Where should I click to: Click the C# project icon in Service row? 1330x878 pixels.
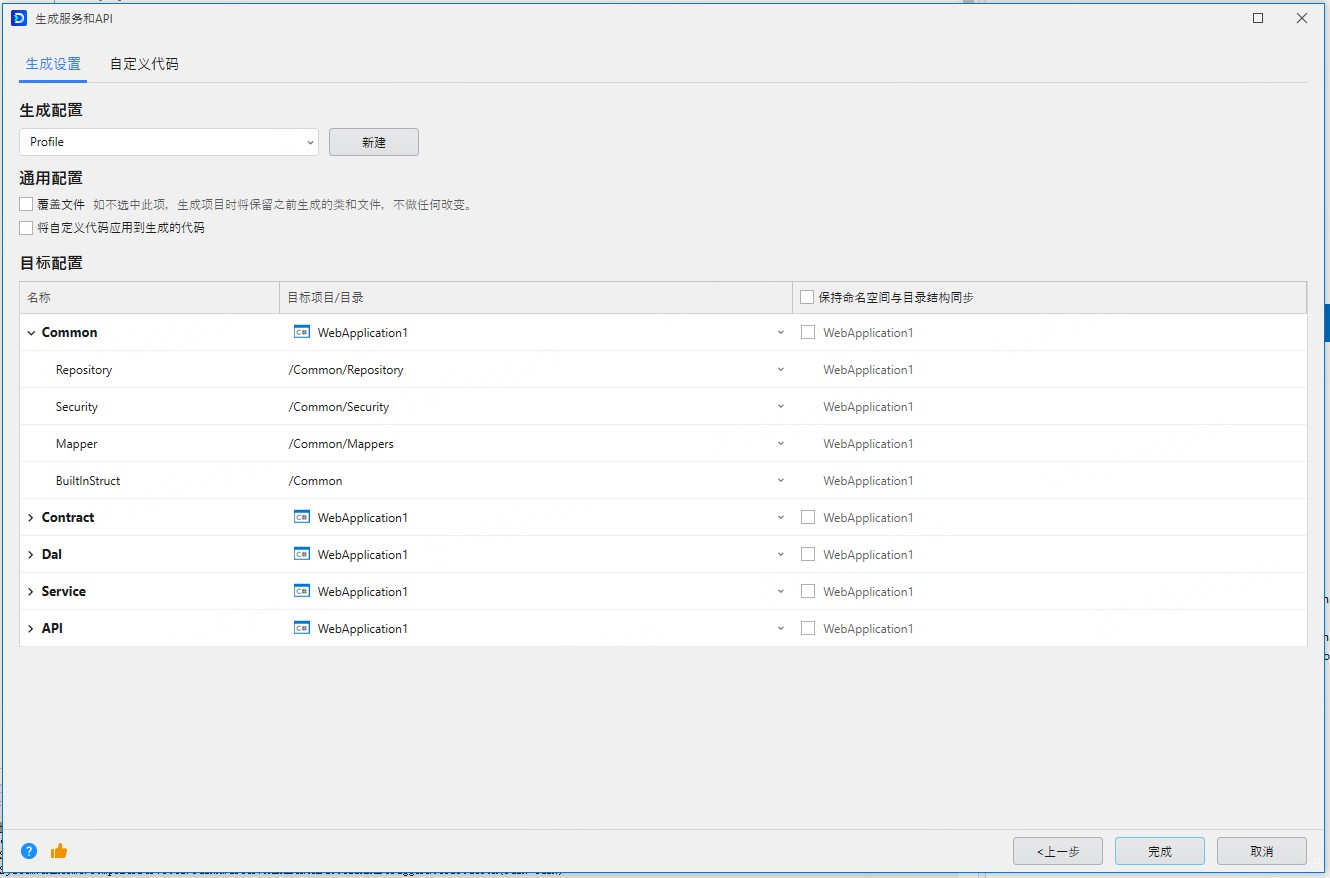pyautogui.click(x=301, y=591)
